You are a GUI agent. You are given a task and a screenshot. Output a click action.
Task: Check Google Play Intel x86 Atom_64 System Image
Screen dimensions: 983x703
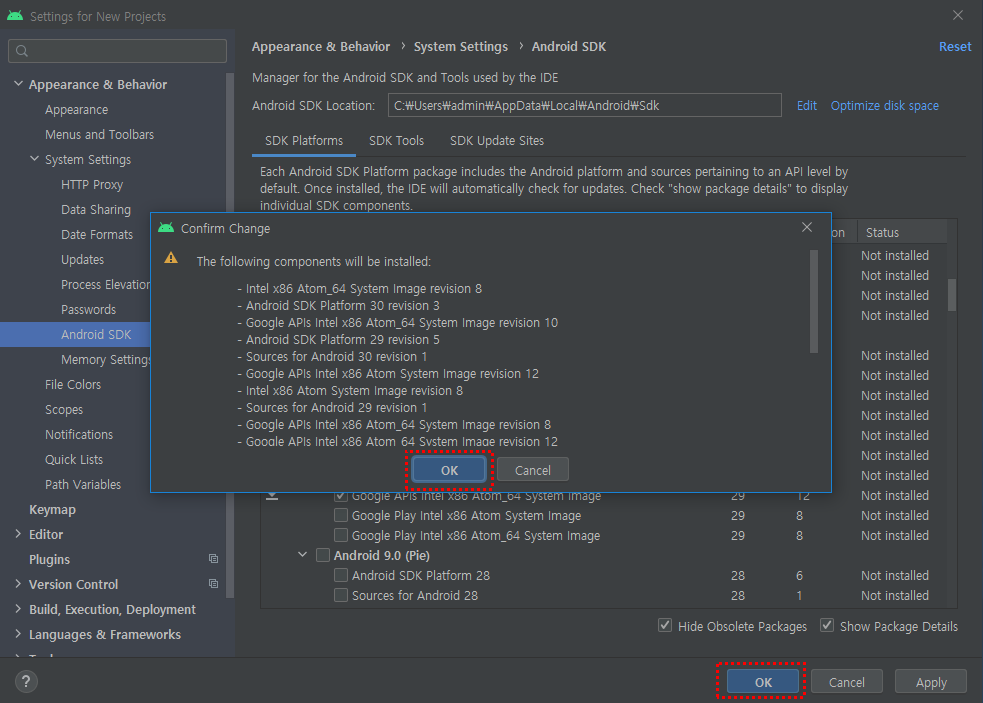[341, 536]
